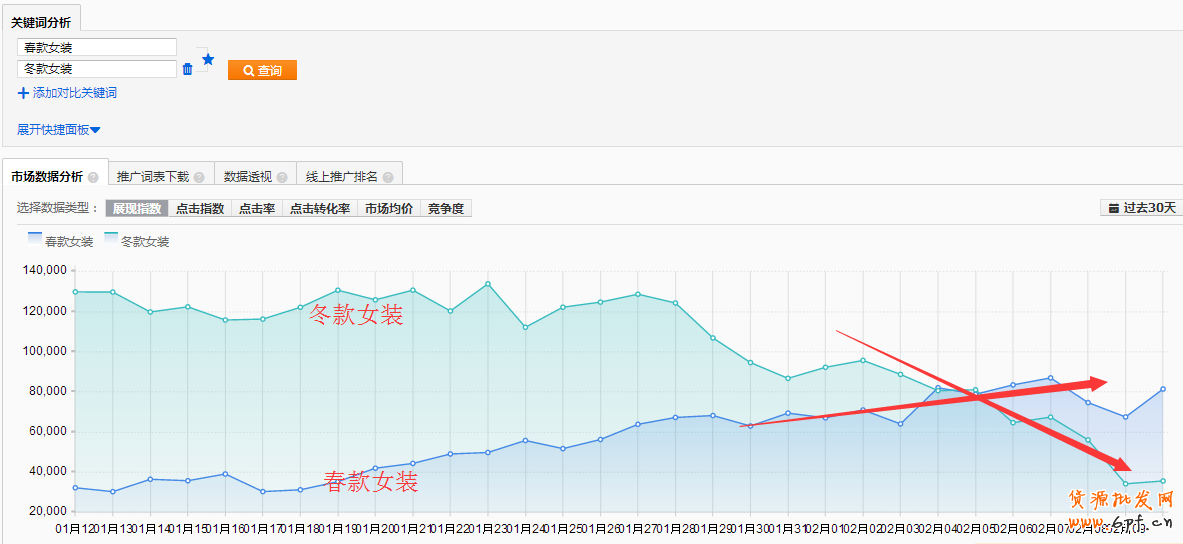Open the 线上推广排名 tab
This screenshot has width=1183, height=544.
pos(341,177)
